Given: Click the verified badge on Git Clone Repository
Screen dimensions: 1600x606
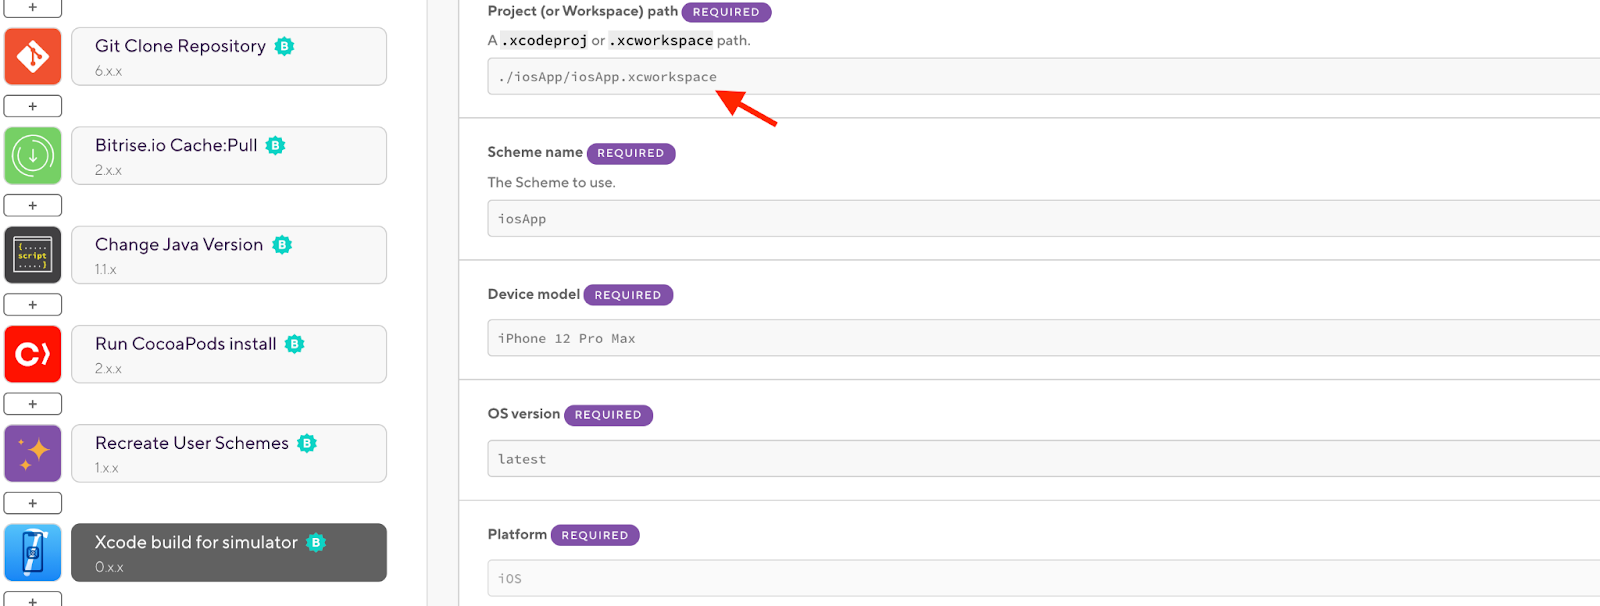Looking at the screenshot, I should pos(284,45).
